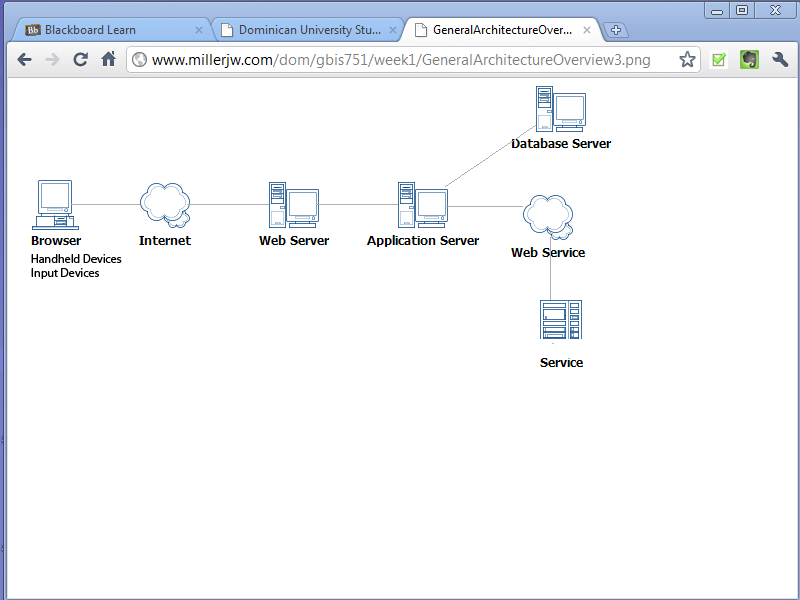
Task: Reload the page with the refresh icon
Action: click(81, 60)
